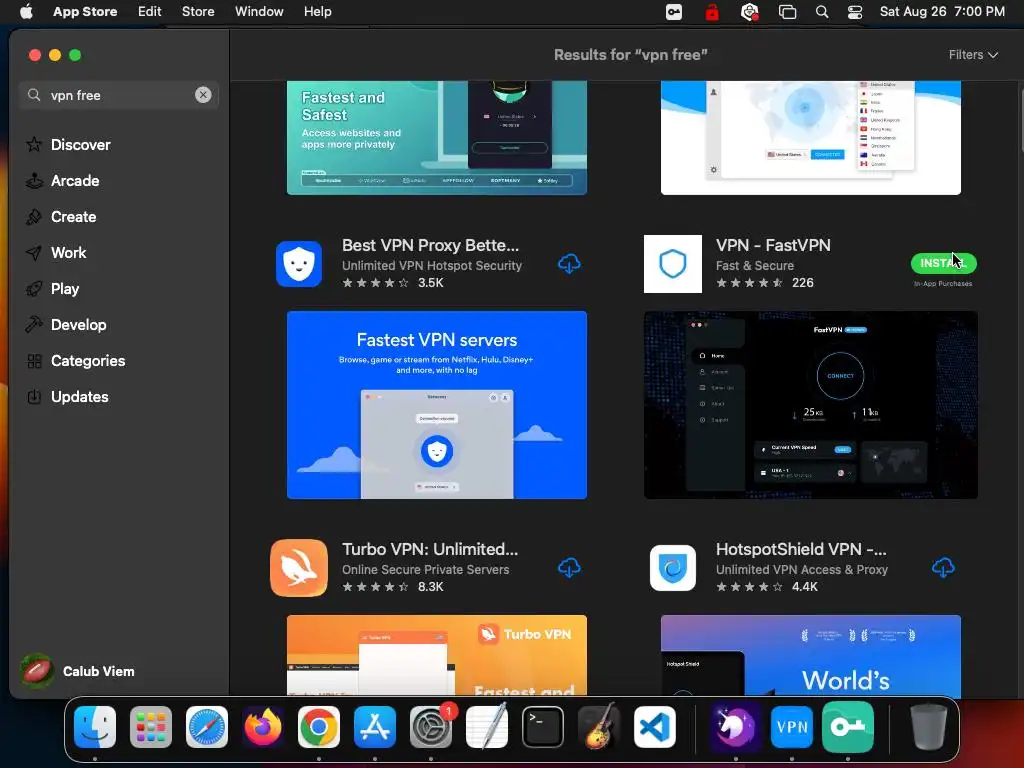1024x768 pixels.
Task: Click the window mirroring menu bar icon
Action: 788,12
